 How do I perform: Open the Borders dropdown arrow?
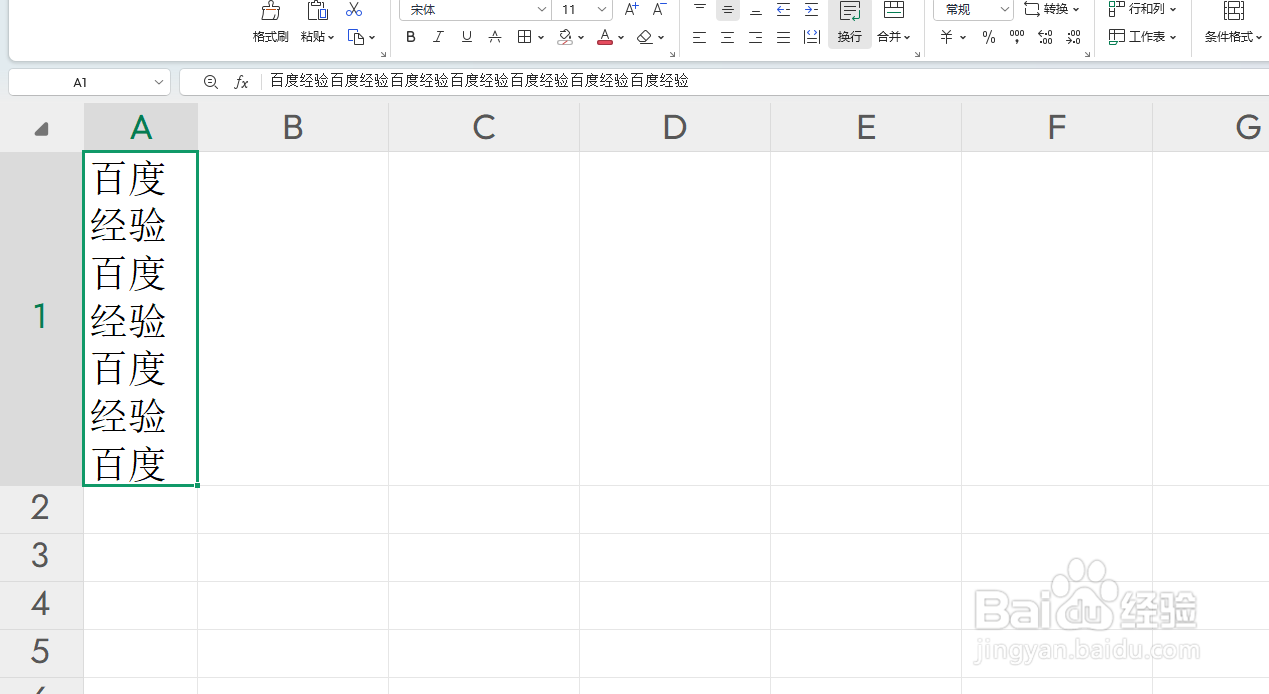click(x=541, y=38)
